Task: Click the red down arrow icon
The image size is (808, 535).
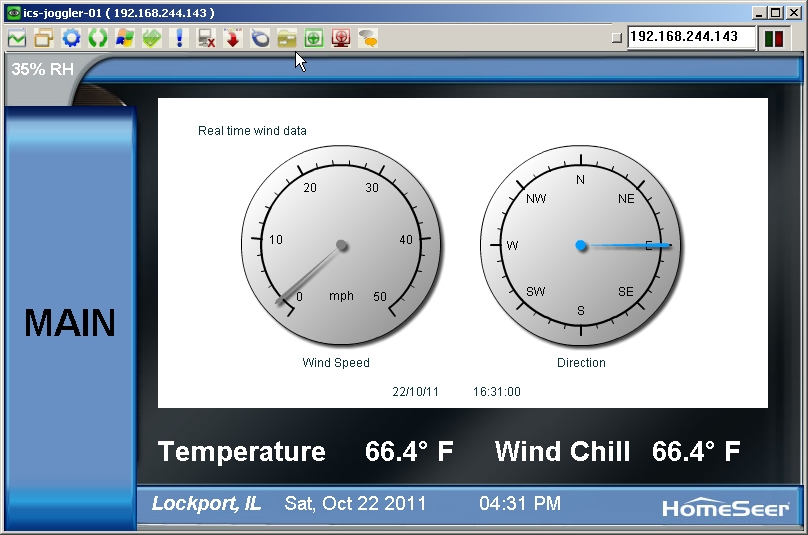Action: coord(233,38)
